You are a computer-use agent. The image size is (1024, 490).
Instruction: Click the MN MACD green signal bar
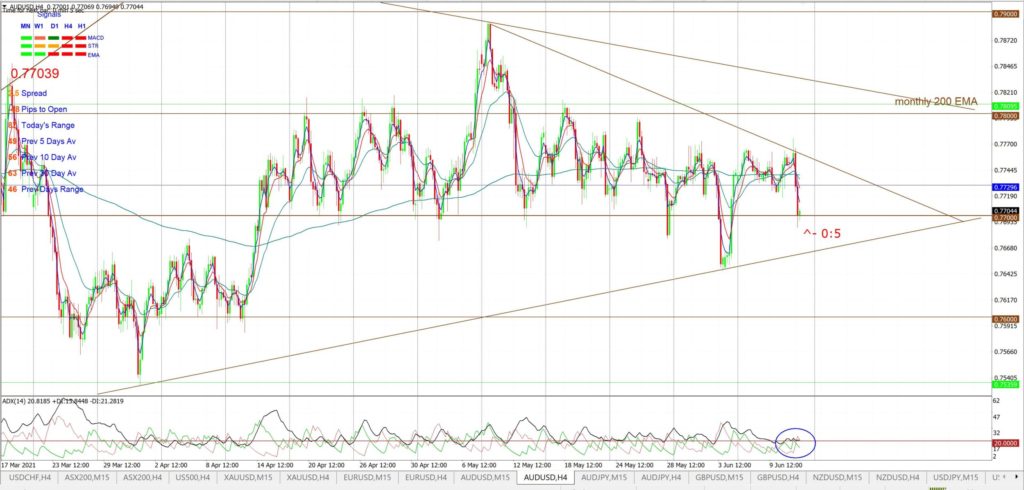[x=26, y=38]
